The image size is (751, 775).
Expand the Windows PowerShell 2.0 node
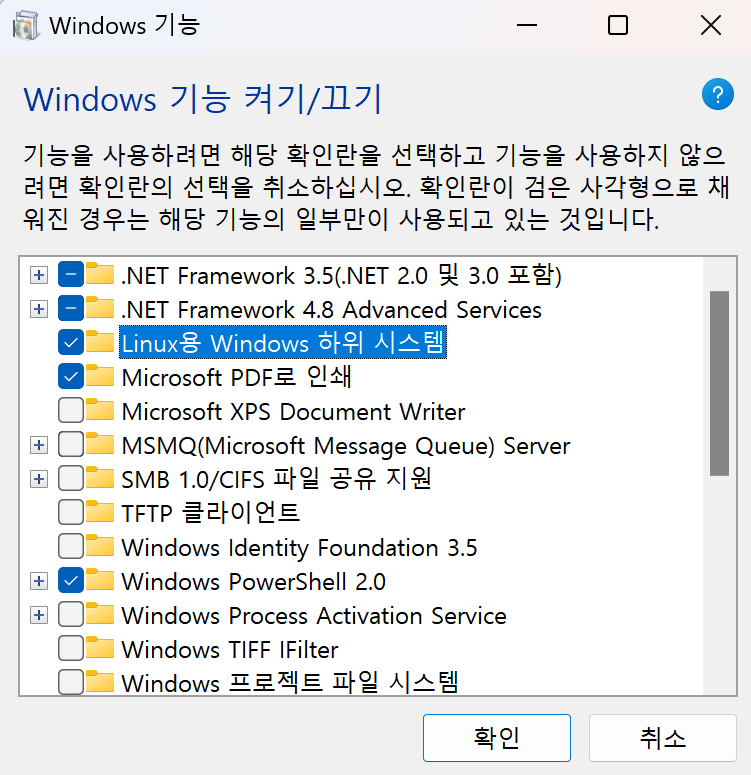(x=39, y=581)
